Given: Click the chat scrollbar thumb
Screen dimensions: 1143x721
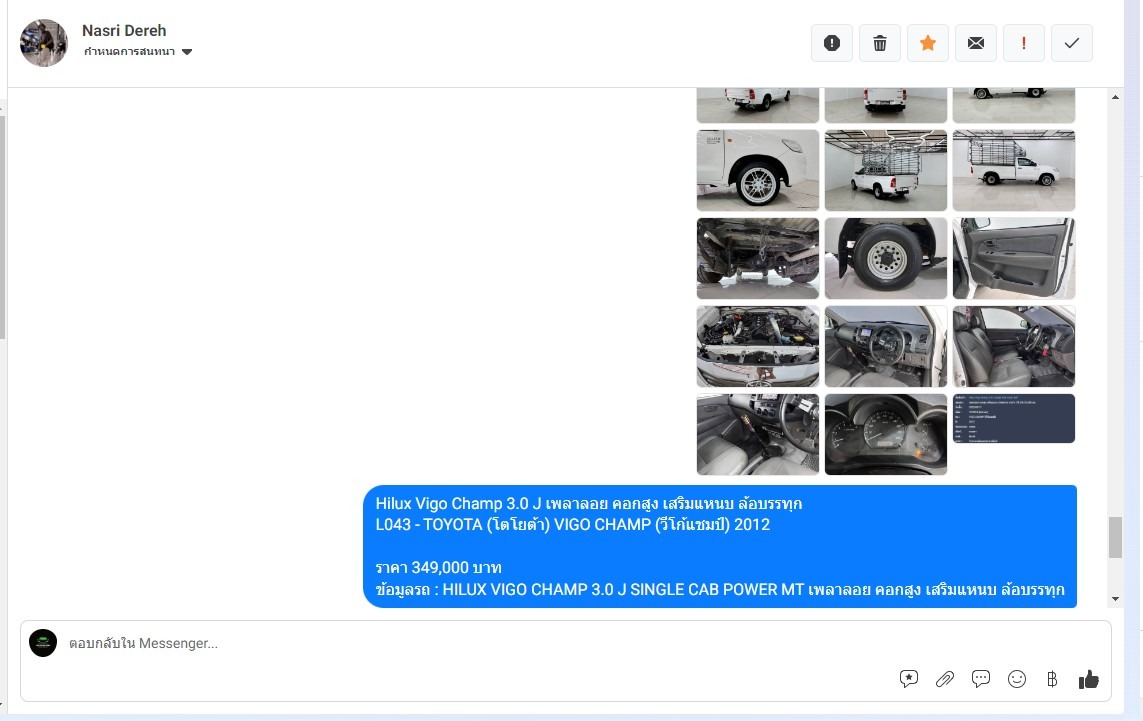Looking at the screenshot, I should point(1115,537).
